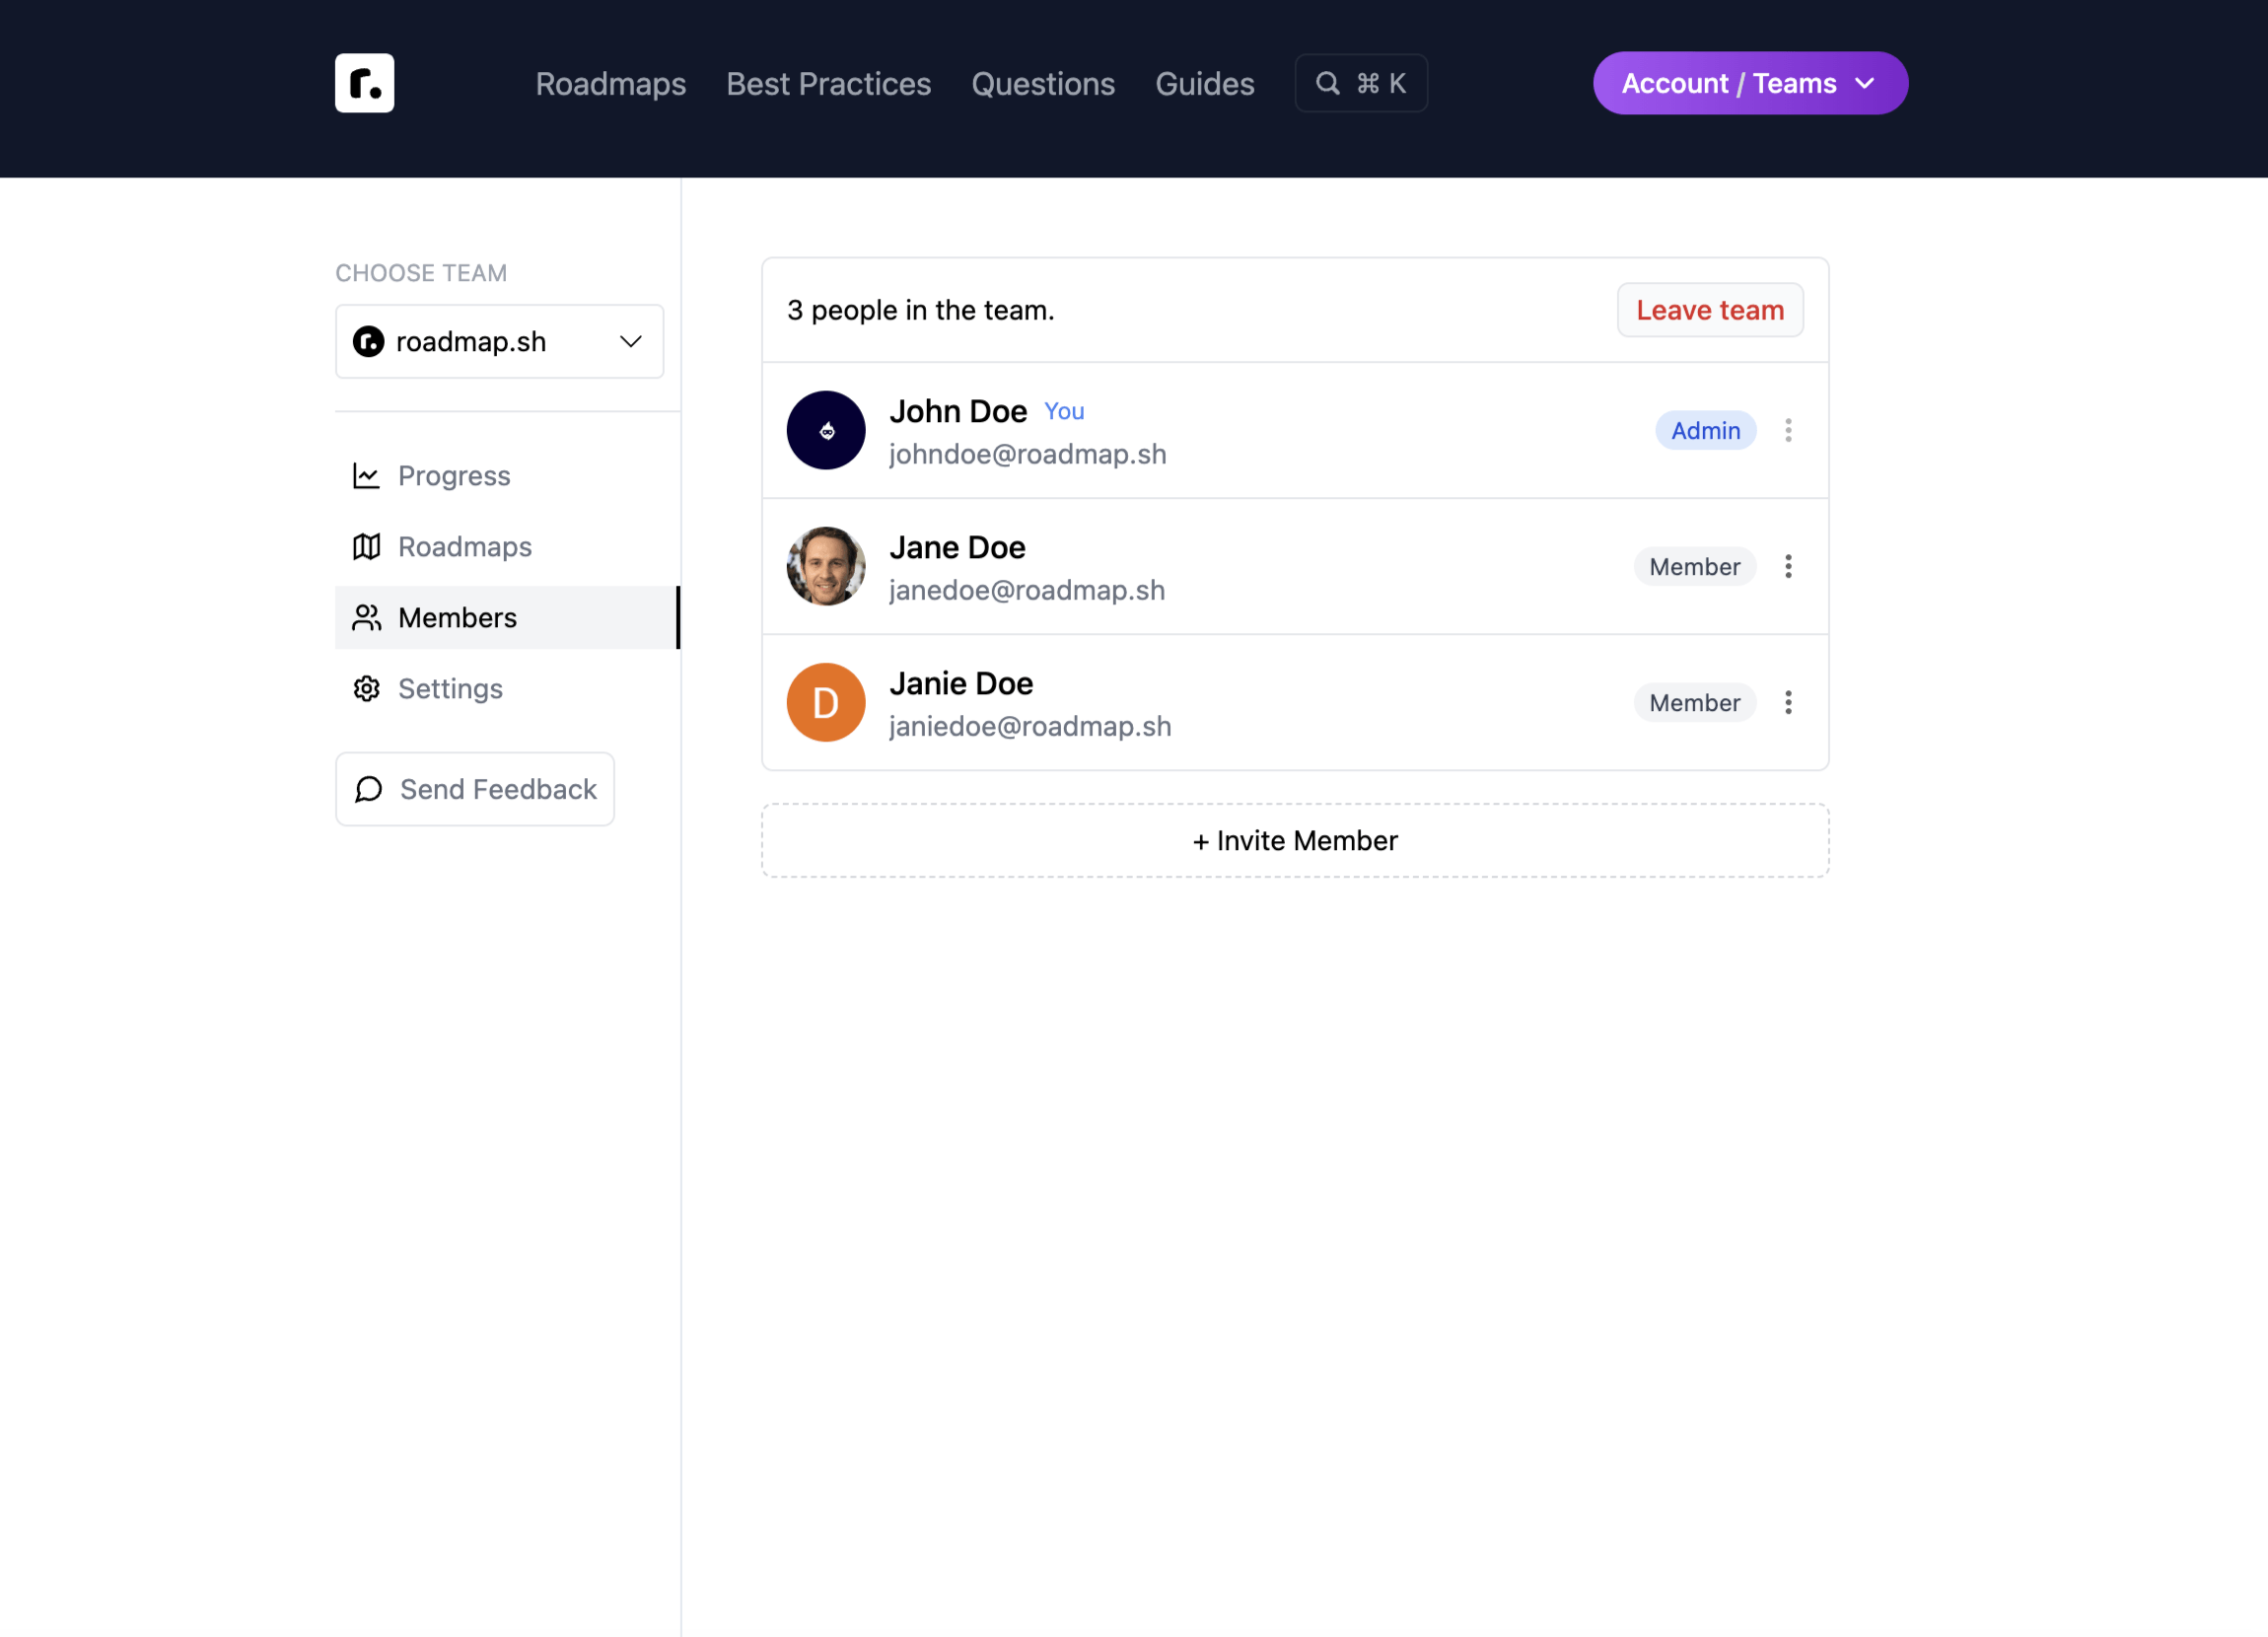This screenshot has height=1637, width=2268.
Task: Select Members in the sidebar
Action: tap(507, 618)
